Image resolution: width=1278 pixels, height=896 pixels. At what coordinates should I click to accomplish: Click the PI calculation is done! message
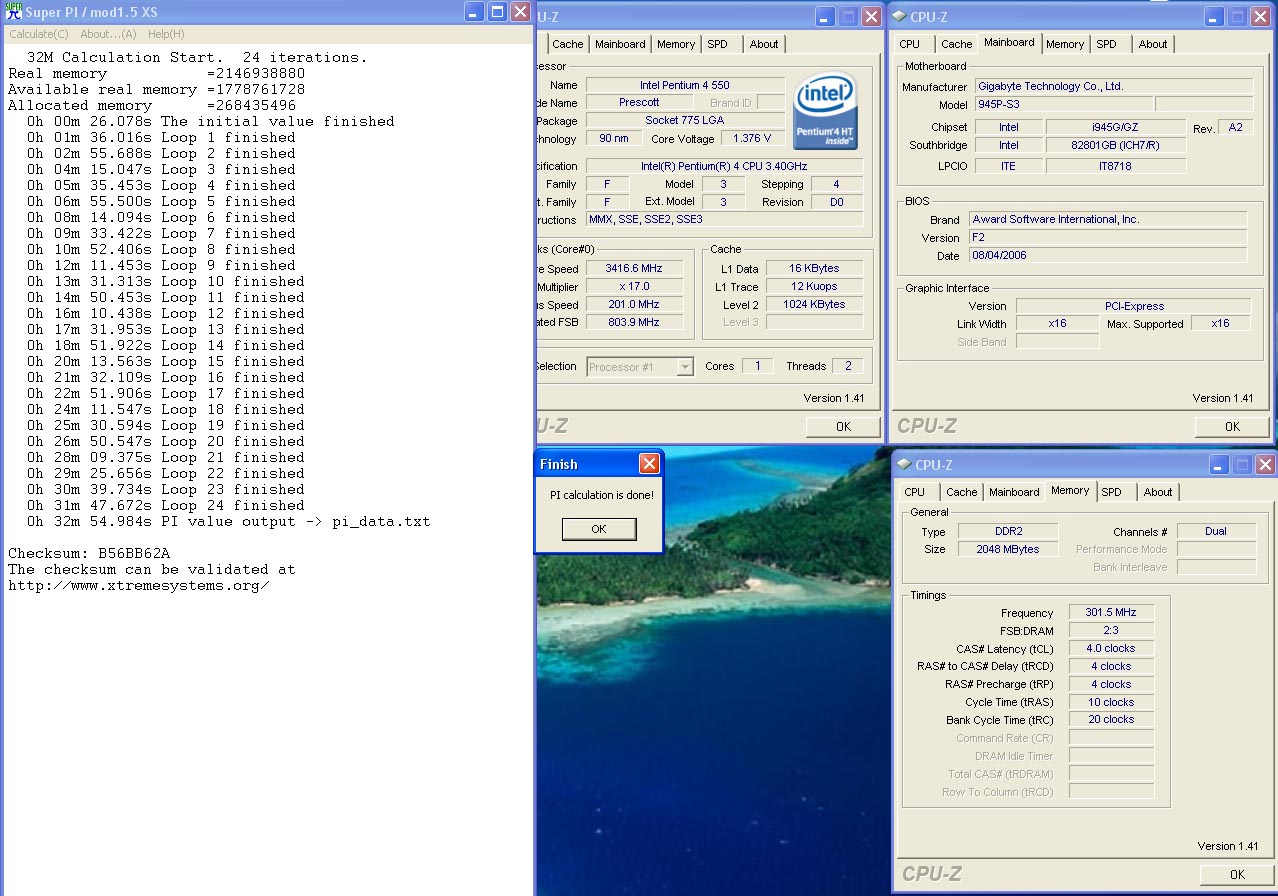[601, 495]
